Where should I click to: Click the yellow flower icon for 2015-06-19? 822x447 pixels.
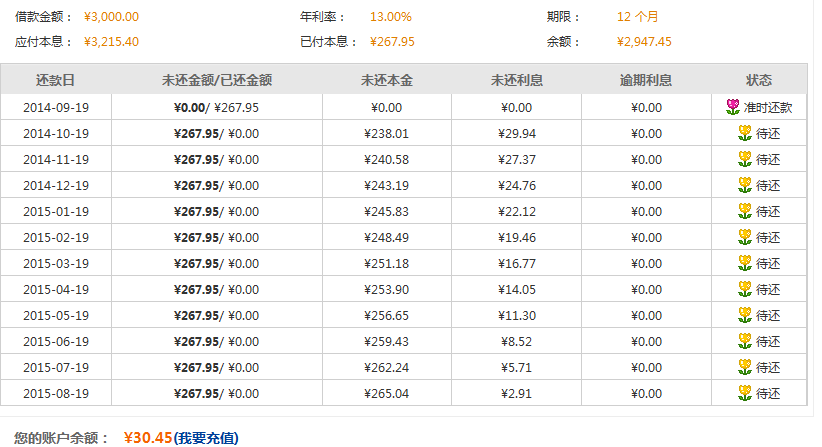point(744,341)
